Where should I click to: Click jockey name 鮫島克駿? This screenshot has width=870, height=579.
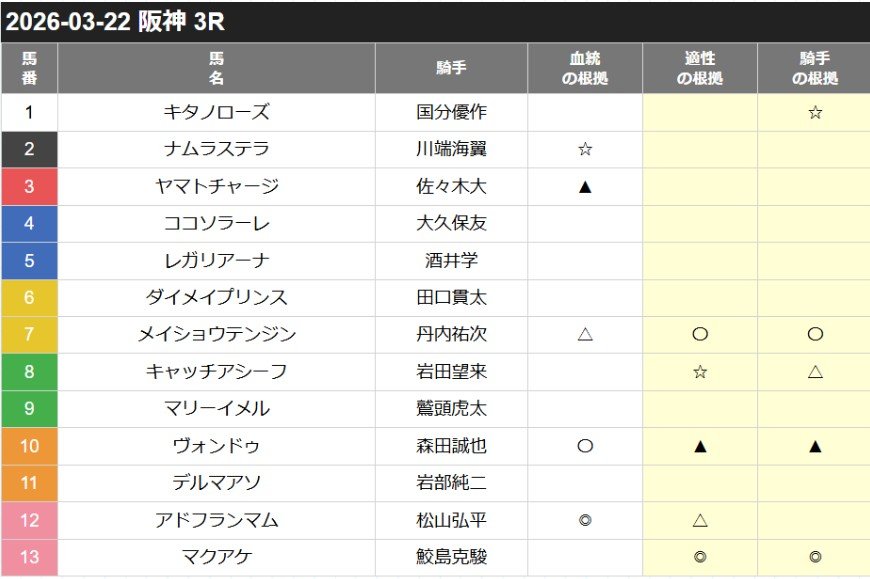click(x=451, y=557)
